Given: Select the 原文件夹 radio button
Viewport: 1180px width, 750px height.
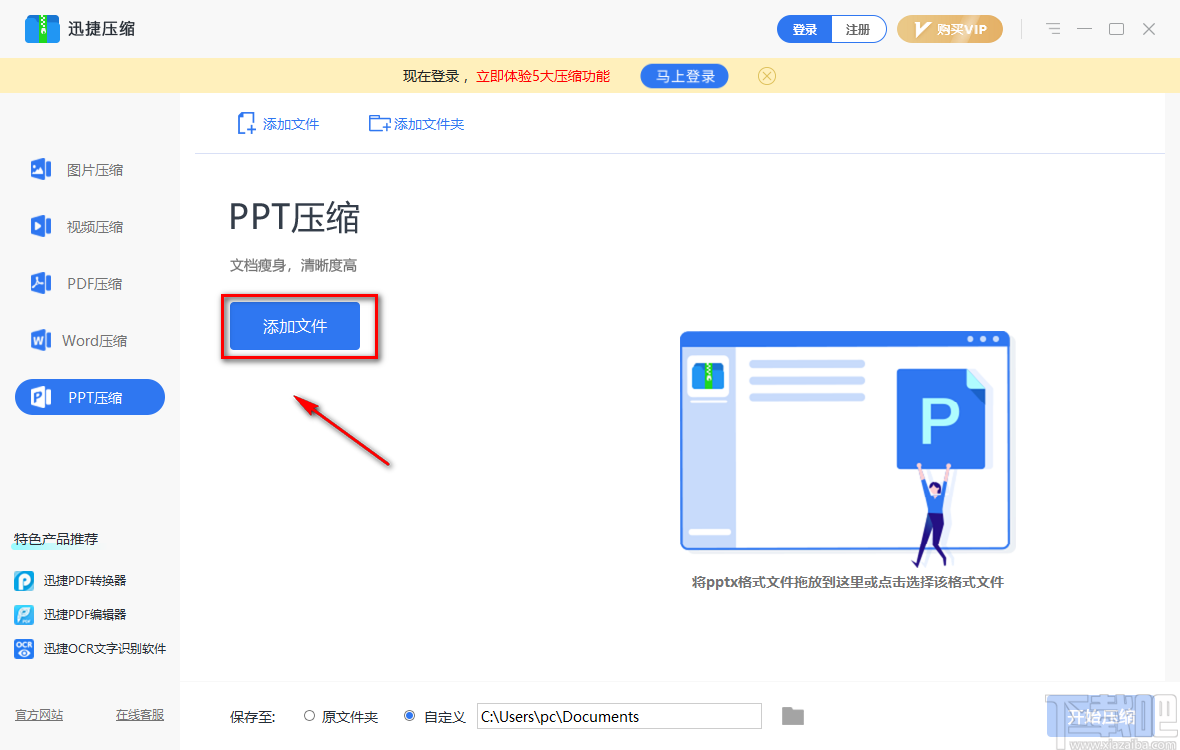Looking at the screenshot, I should click(x=309, y=715).
